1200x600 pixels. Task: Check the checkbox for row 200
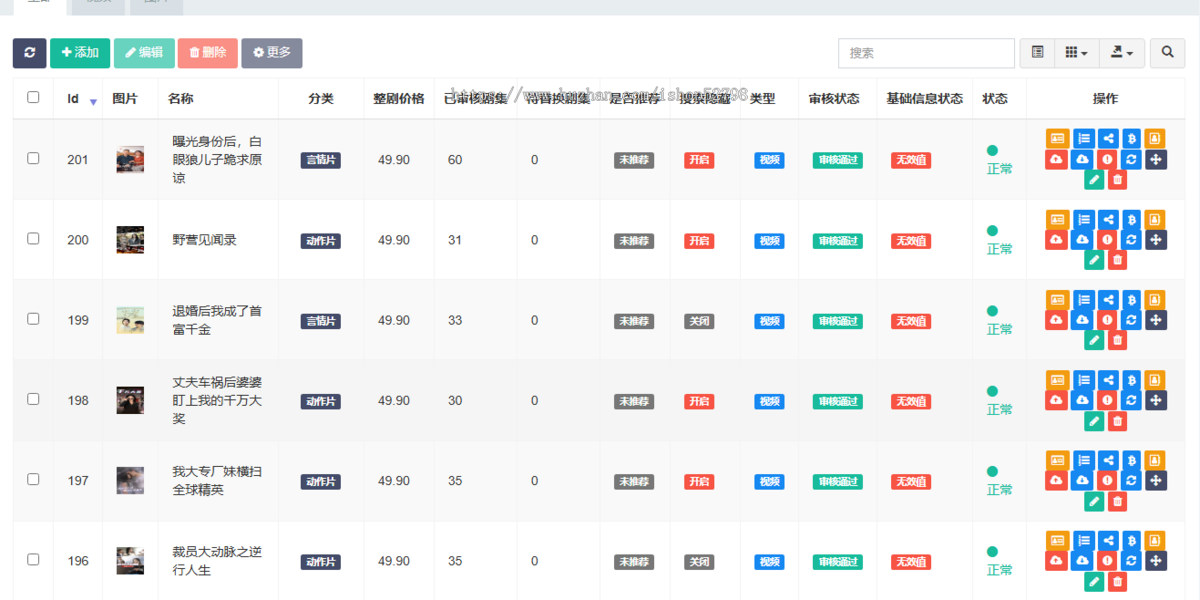point(33,238)
